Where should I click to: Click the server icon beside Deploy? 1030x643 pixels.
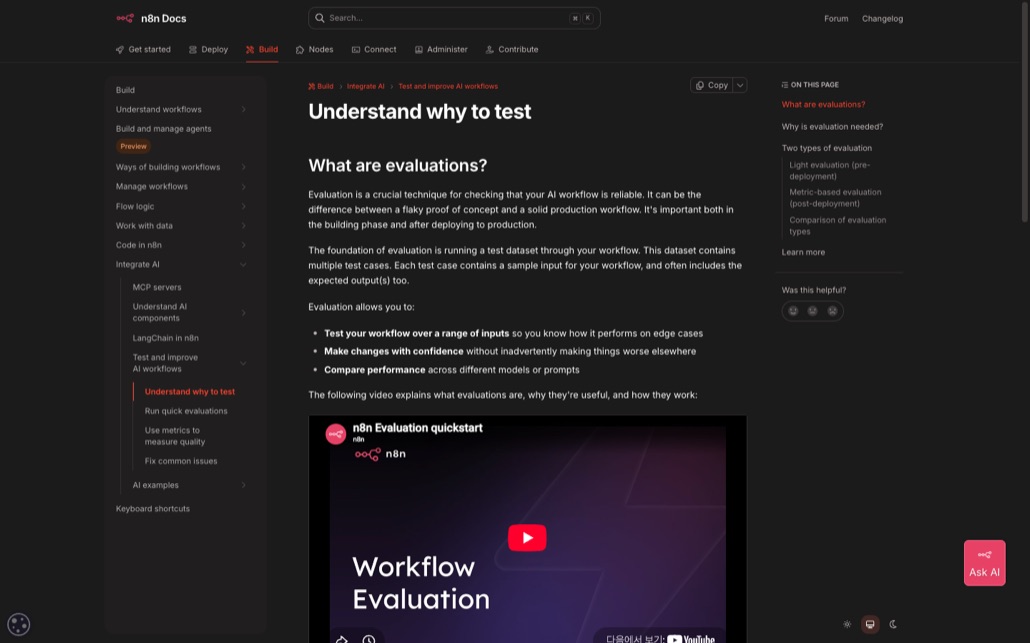[x=192, y=50]
